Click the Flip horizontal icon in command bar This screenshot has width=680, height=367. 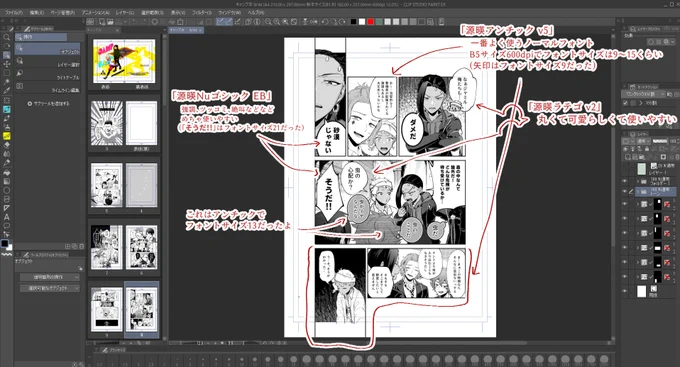click(x=314, y=22)
